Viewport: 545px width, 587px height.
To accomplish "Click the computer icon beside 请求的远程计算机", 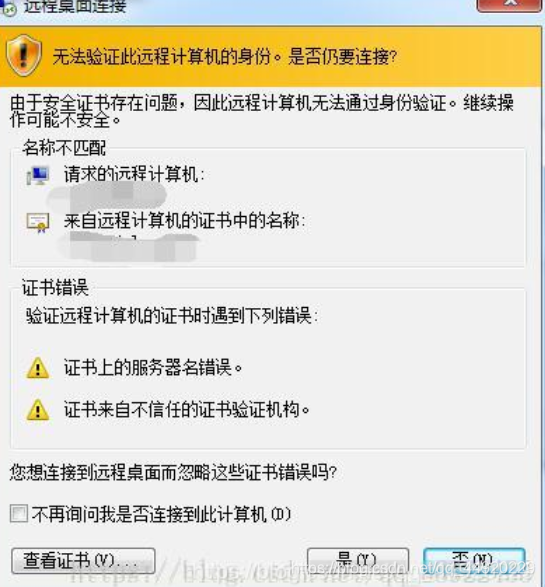I will tap(37, 176).
